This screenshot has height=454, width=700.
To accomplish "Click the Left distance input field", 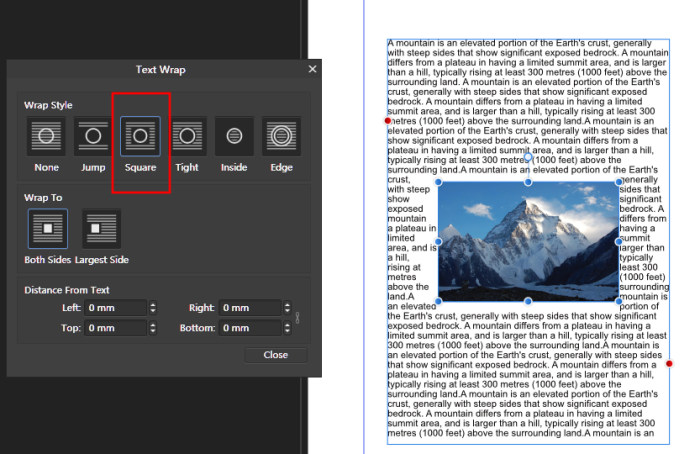I will coord(116,308).
